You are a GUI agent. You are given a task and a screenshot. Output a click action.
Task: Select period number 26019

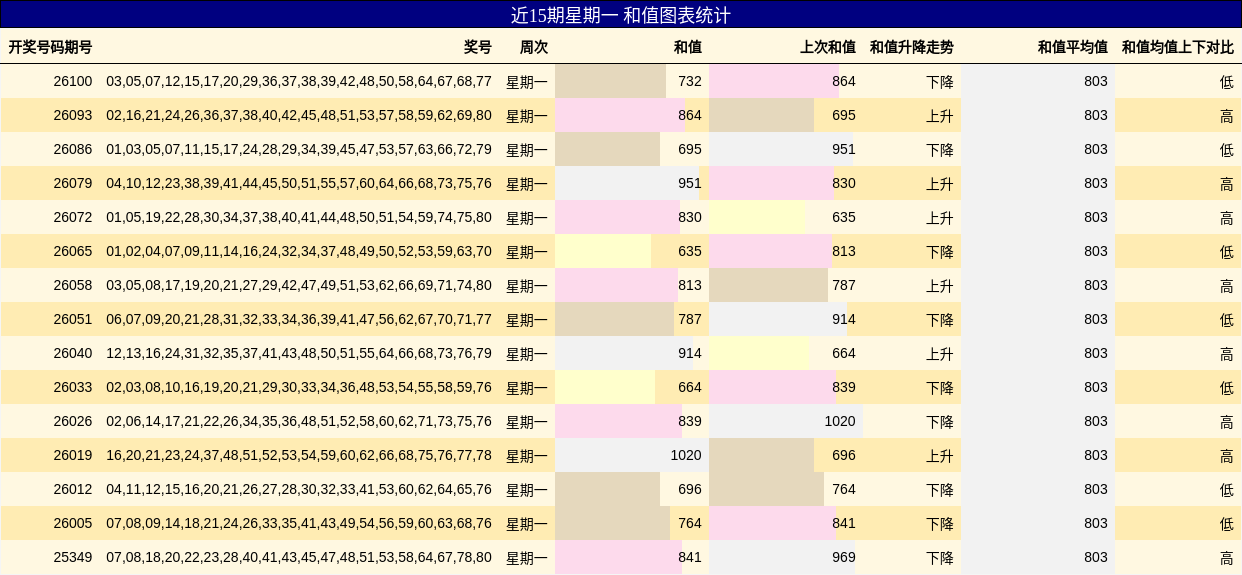[x=73, y=455]
